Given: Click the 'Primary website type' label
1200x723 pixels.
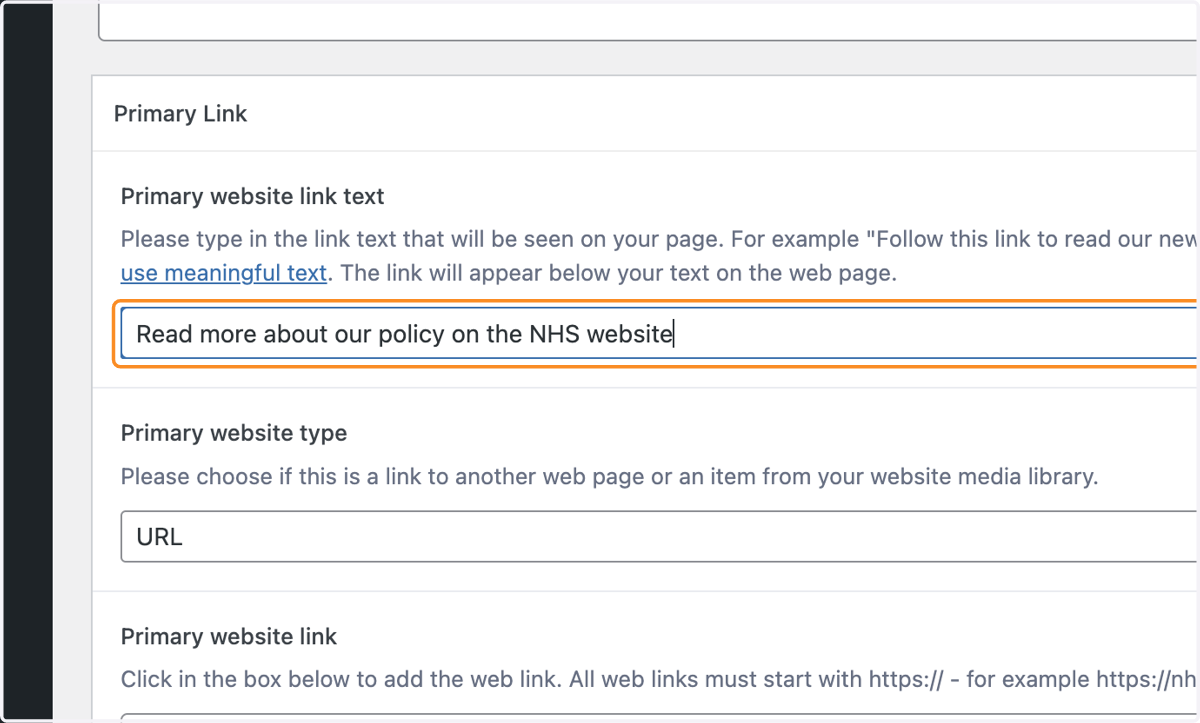Looking at the screenshot, I should (234, 434).
